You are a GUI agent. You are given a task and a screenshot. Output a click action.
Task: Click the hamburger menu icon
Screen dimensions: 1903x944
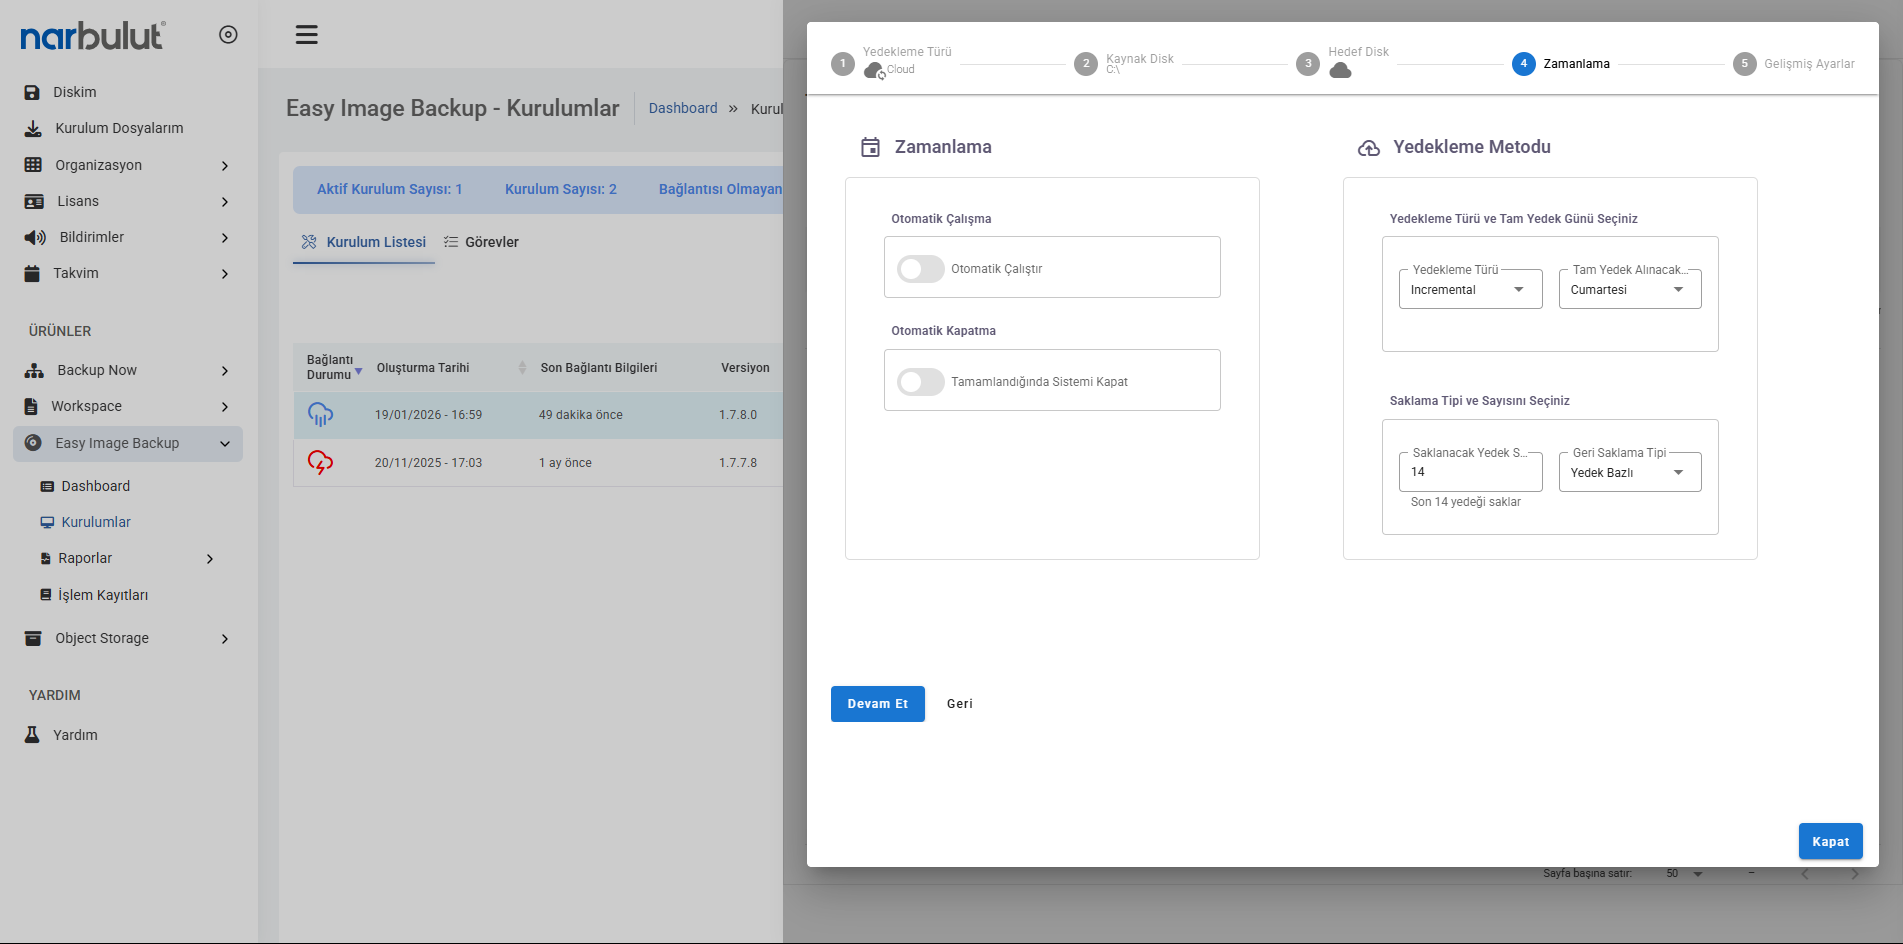306,35
